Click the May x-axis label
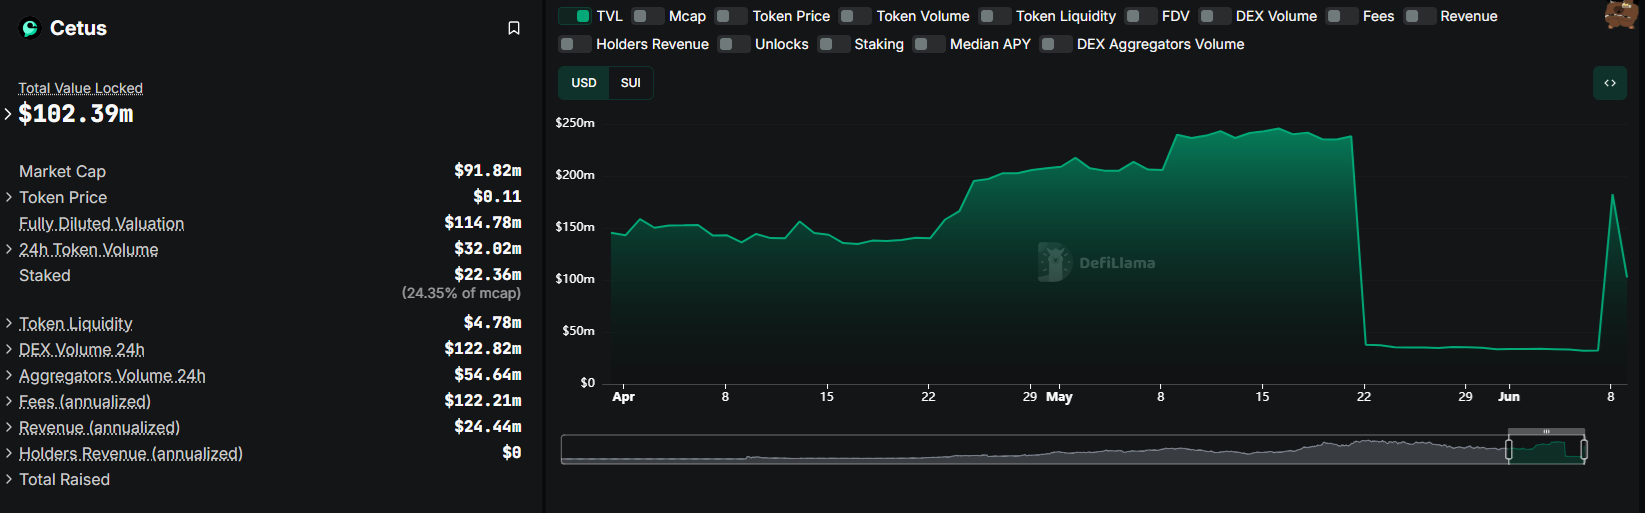 1059,397
